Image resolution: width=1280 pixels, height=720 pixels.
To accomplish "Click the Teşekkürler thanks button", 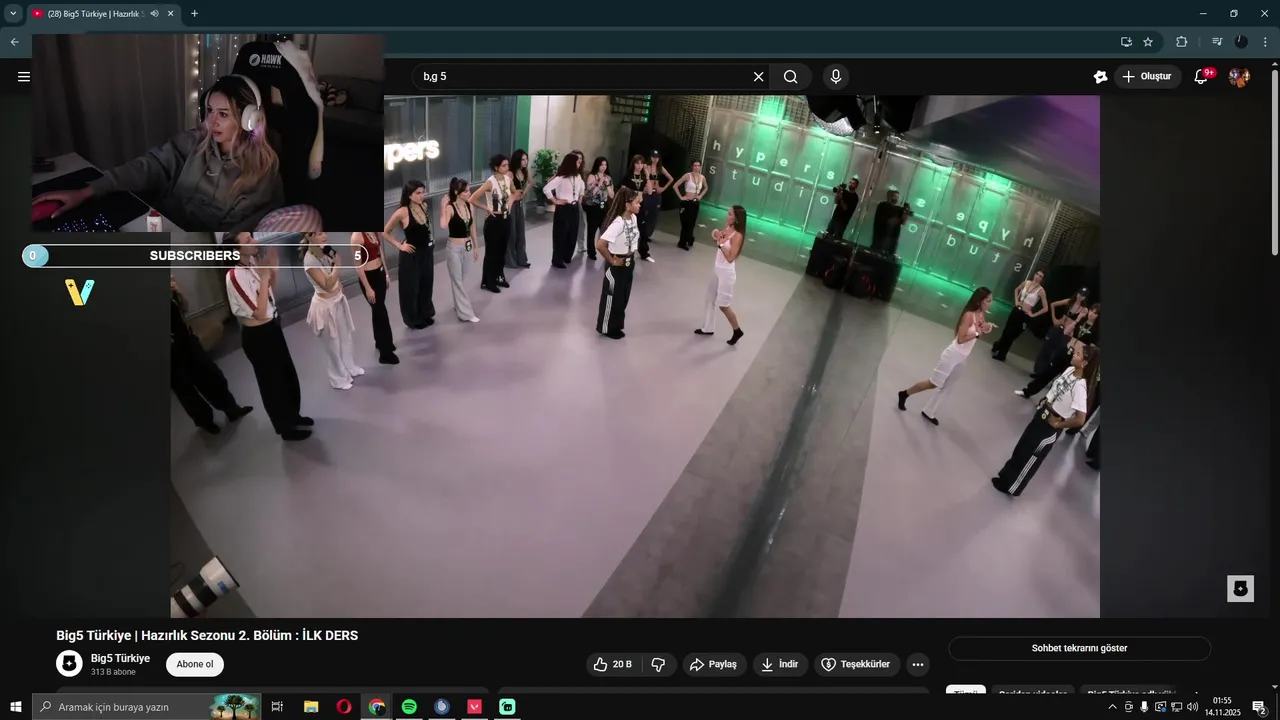I will pos(856,664).
